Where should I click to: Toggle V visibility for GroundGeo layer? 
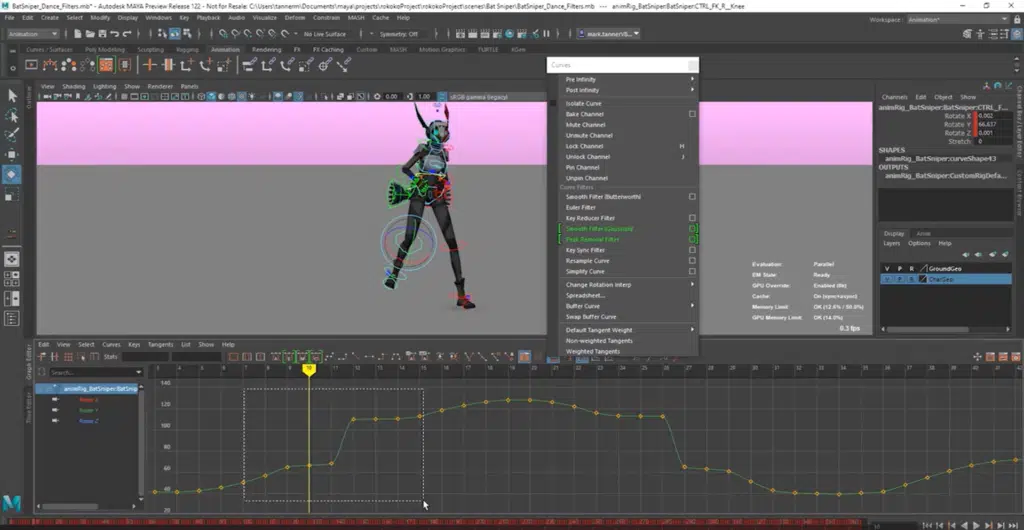point(887,268)
